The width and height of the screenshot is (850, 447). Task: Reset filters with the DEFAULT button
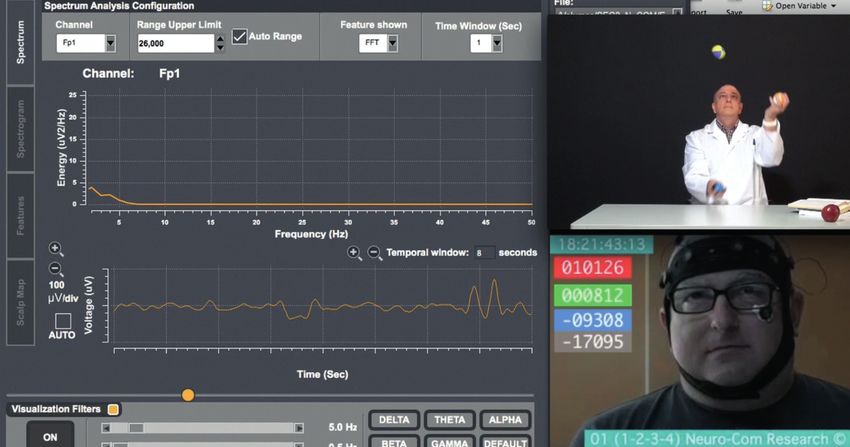[x=505, y=442]
